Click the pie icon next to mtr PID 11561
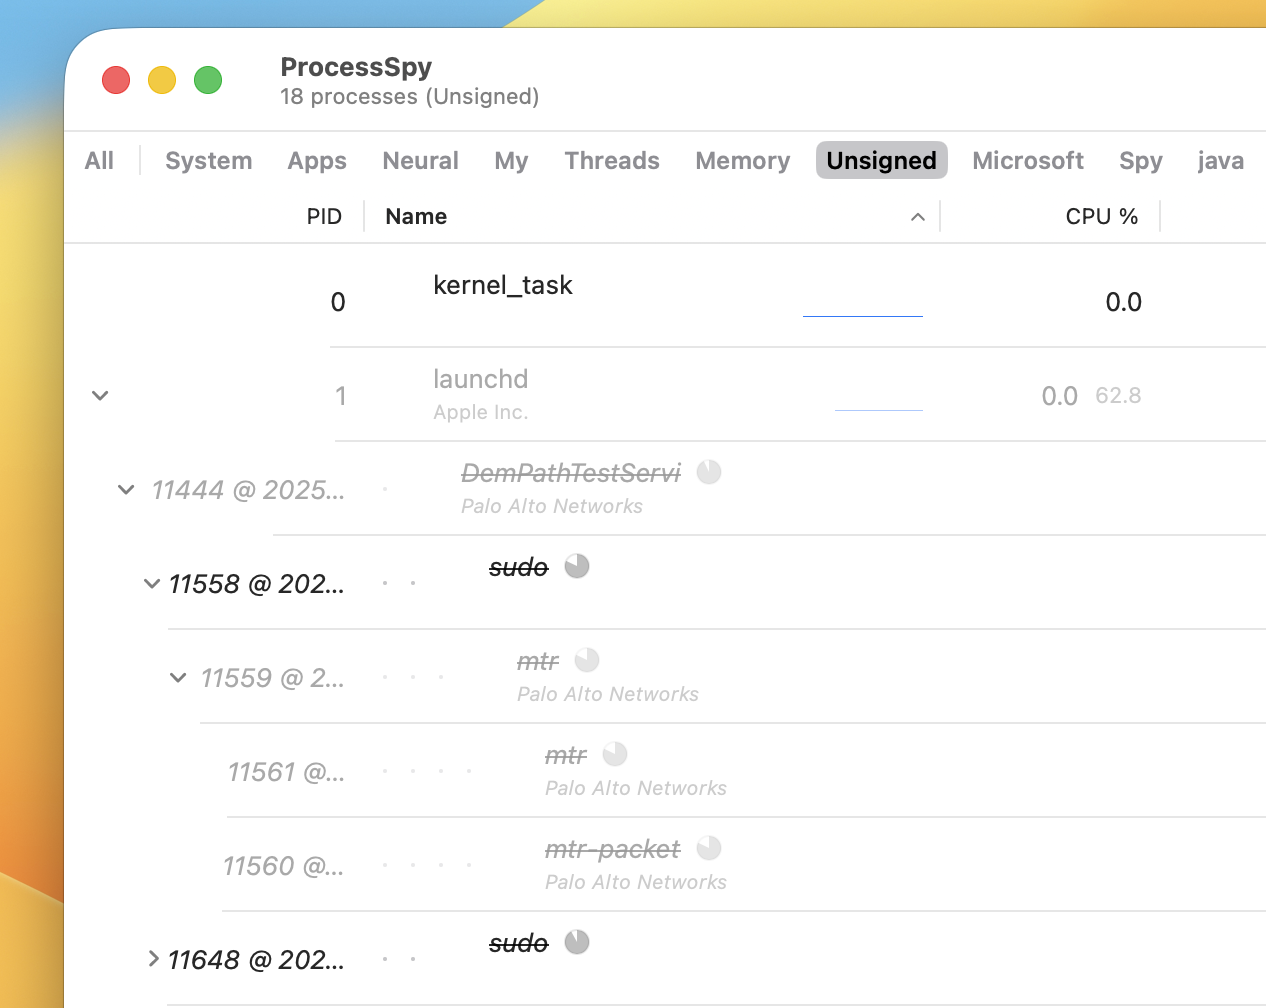Screen dimensions: 1266x1008 point(615,753)
